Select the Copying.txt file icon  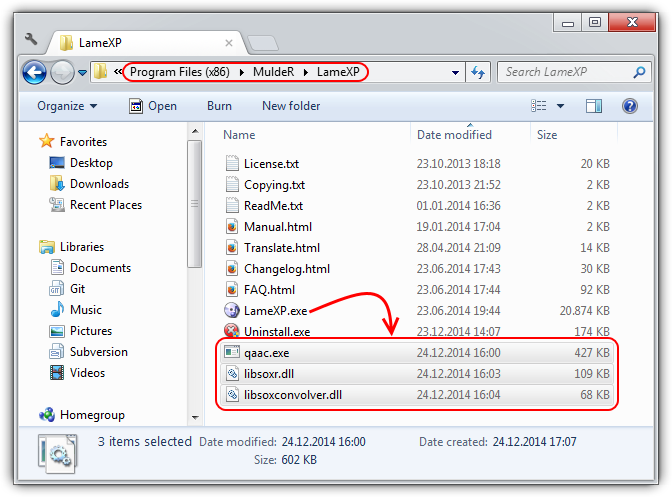232,185
